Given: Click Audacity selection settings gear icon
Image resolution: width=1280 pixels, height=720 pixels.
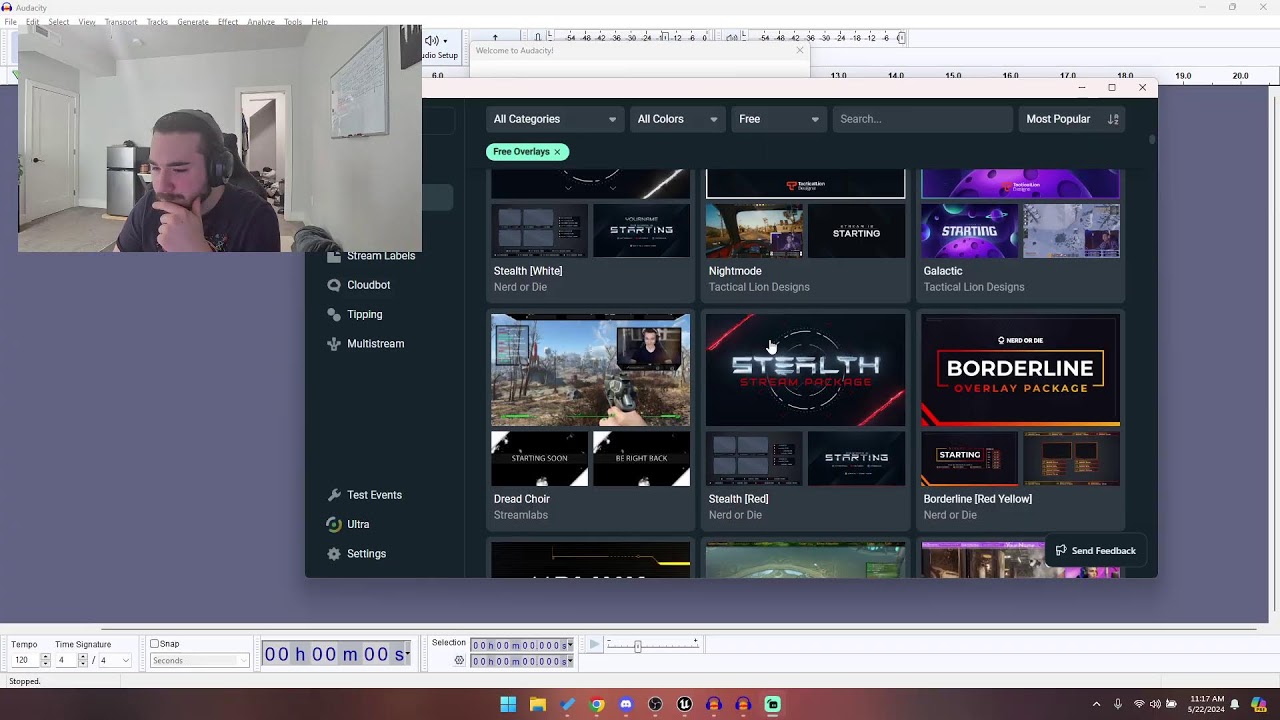Looking at the screenshot, I should [x=459, y=661].
